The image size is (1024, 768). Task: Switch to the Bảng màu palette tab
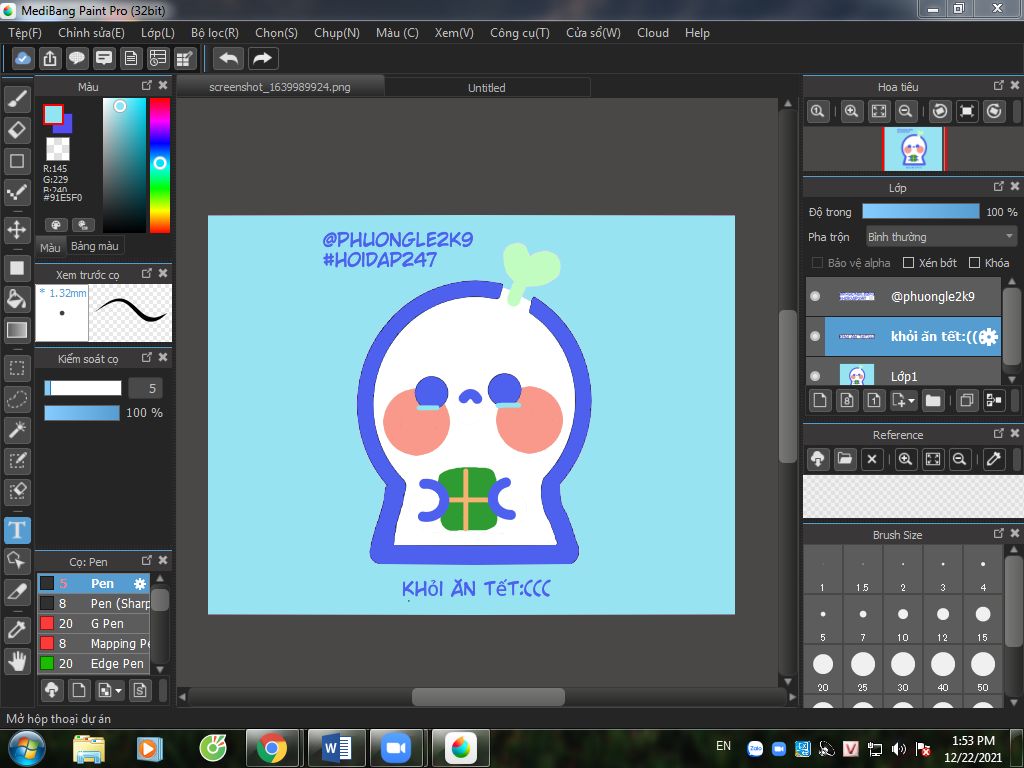coord(95,246)
